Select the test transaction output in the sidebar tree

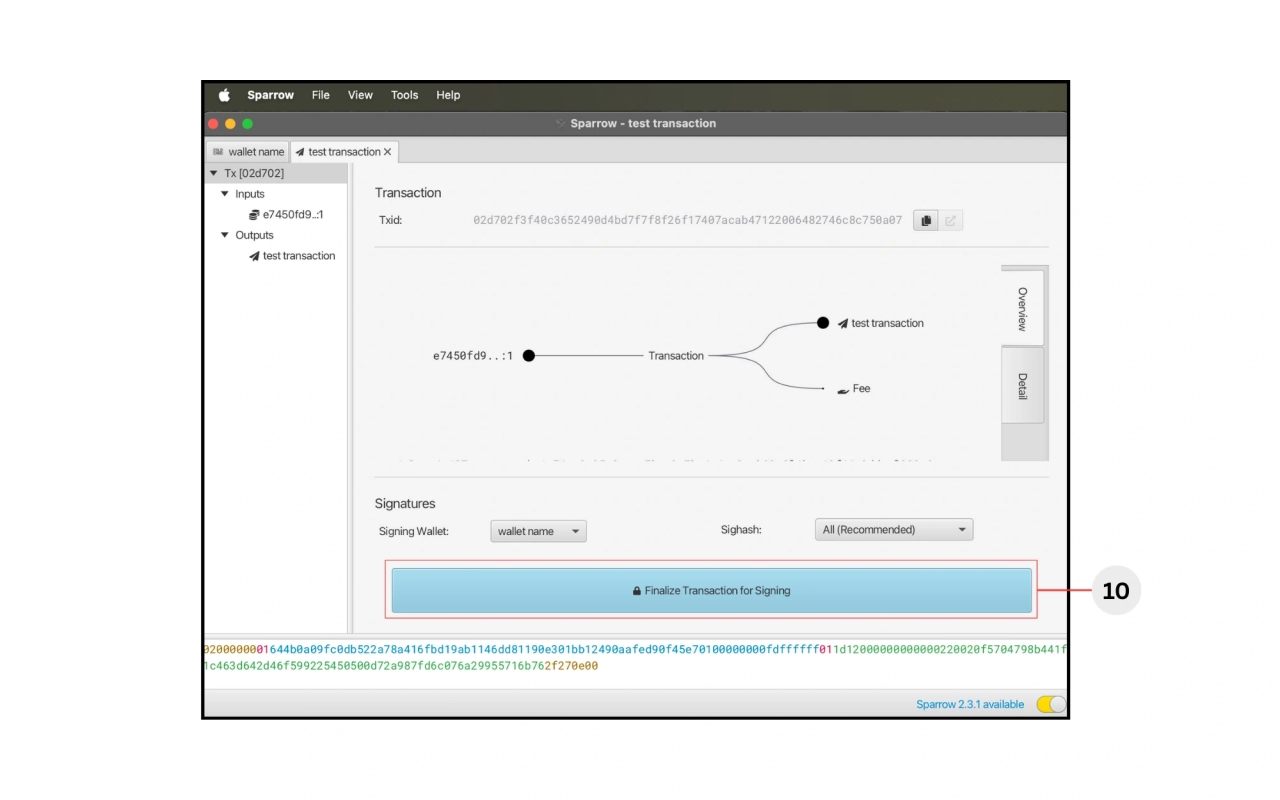292,256
